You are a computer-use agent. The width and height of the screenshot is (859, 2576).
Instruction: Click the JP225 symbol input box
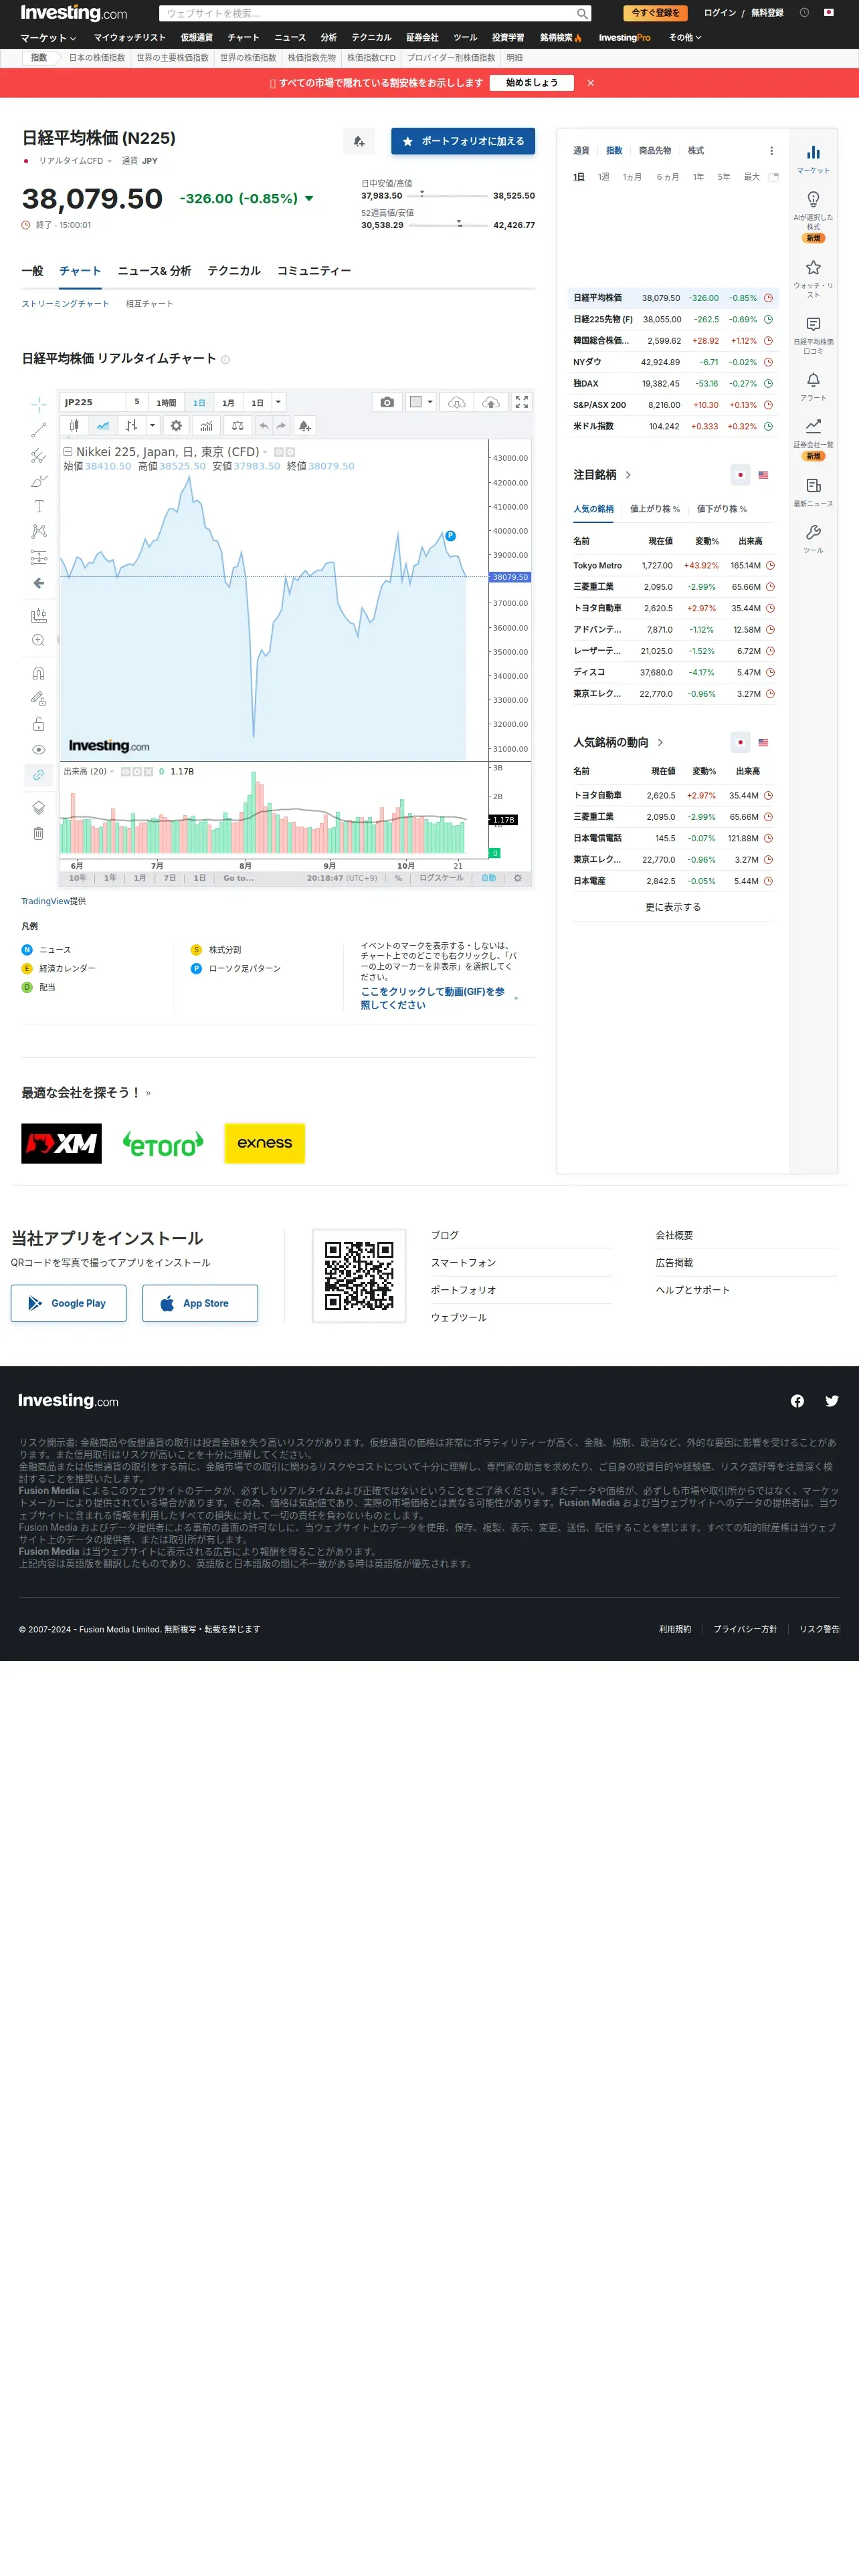[93, 402]
